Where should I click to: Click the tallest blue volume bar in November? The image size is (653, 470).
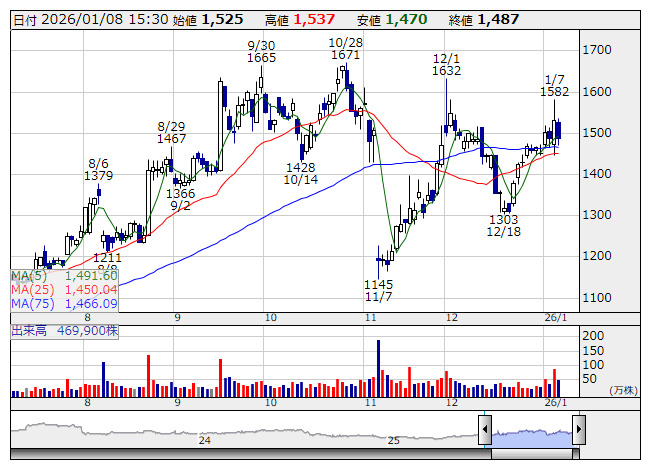pos(379,368)
